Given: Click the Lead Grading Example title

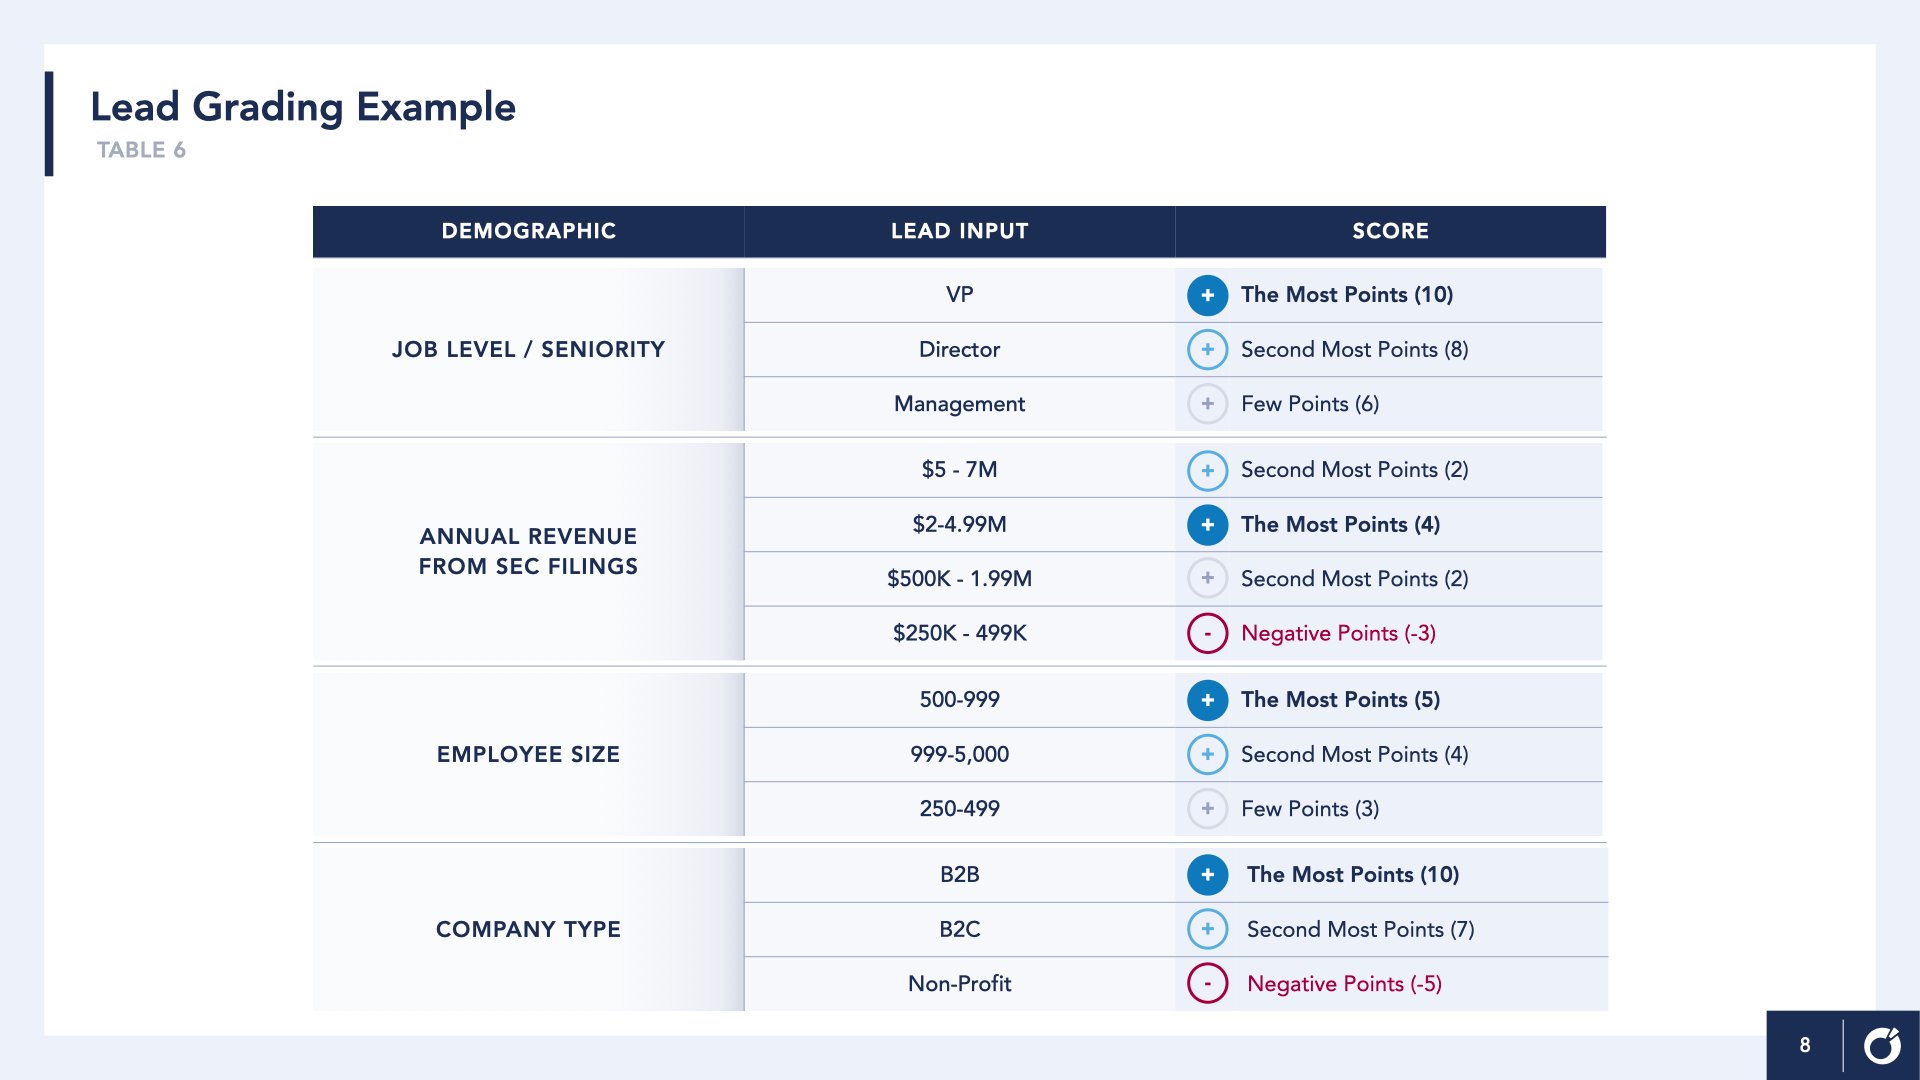Looking at the screenshot, I should 303,107.
